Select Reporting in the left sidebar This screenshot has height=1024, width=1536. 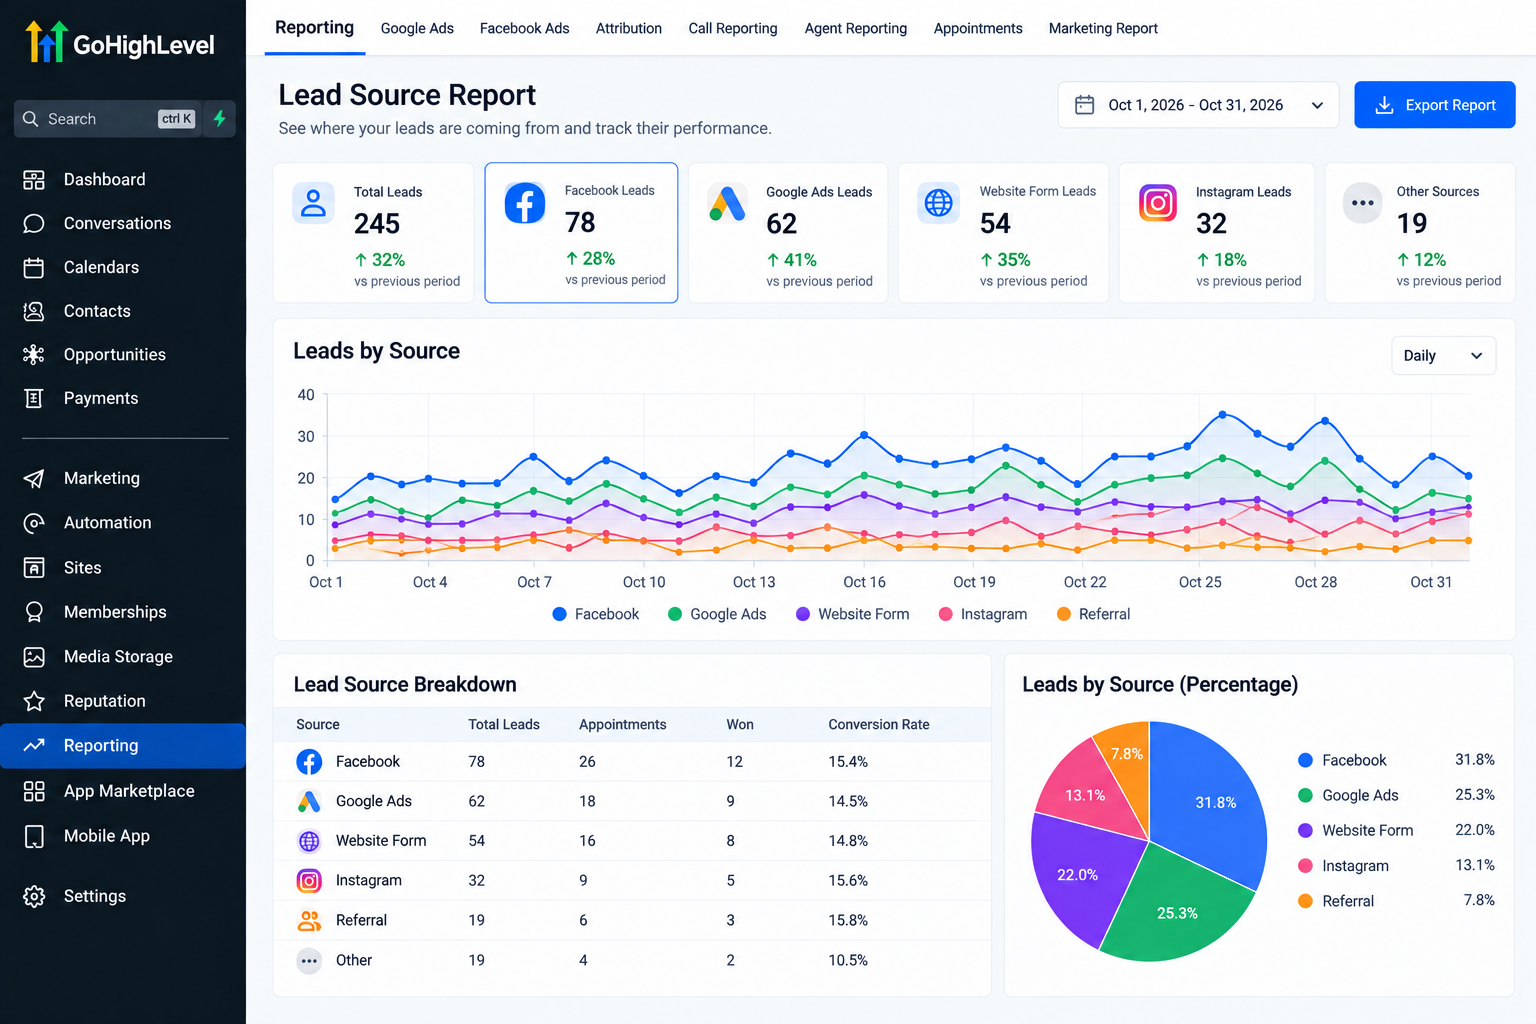(x=123, y=746)
